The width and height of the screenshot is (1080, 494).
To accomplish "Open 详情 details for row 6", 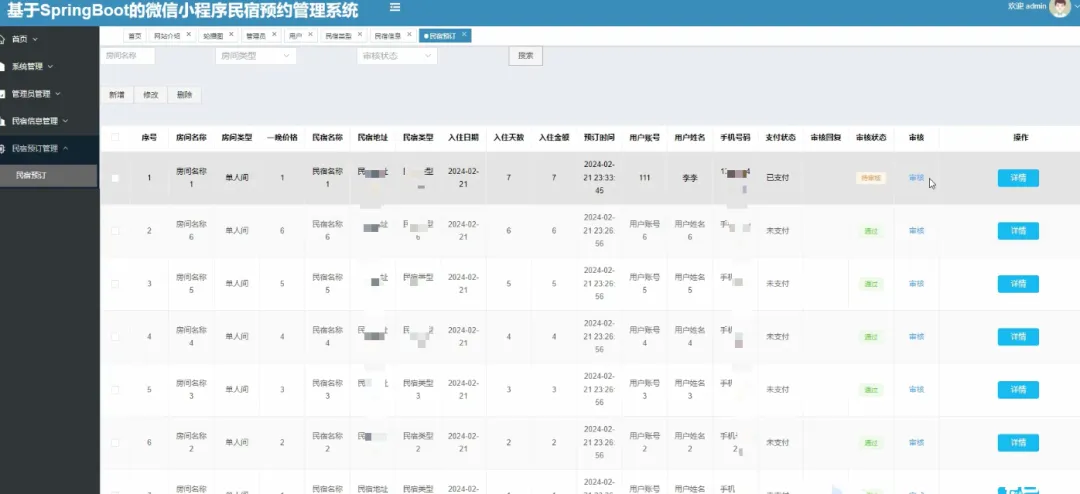I will 1018,443.
